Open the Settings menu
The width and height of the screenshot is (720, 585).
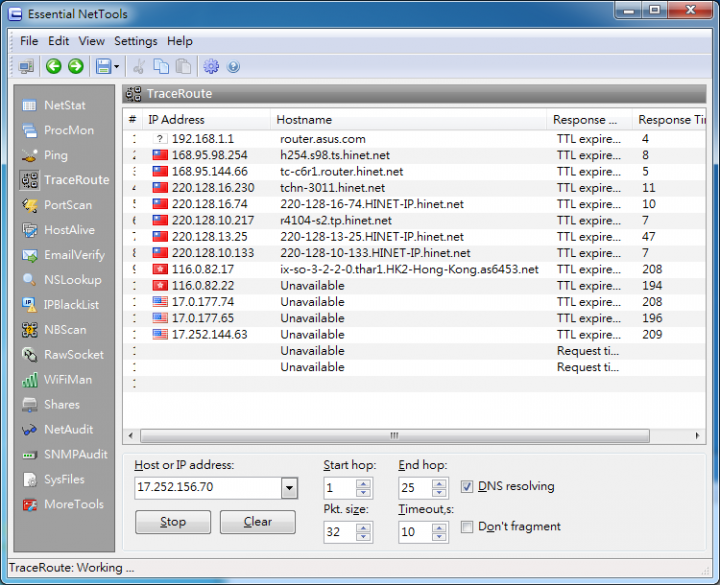click(x=135, y=41)
